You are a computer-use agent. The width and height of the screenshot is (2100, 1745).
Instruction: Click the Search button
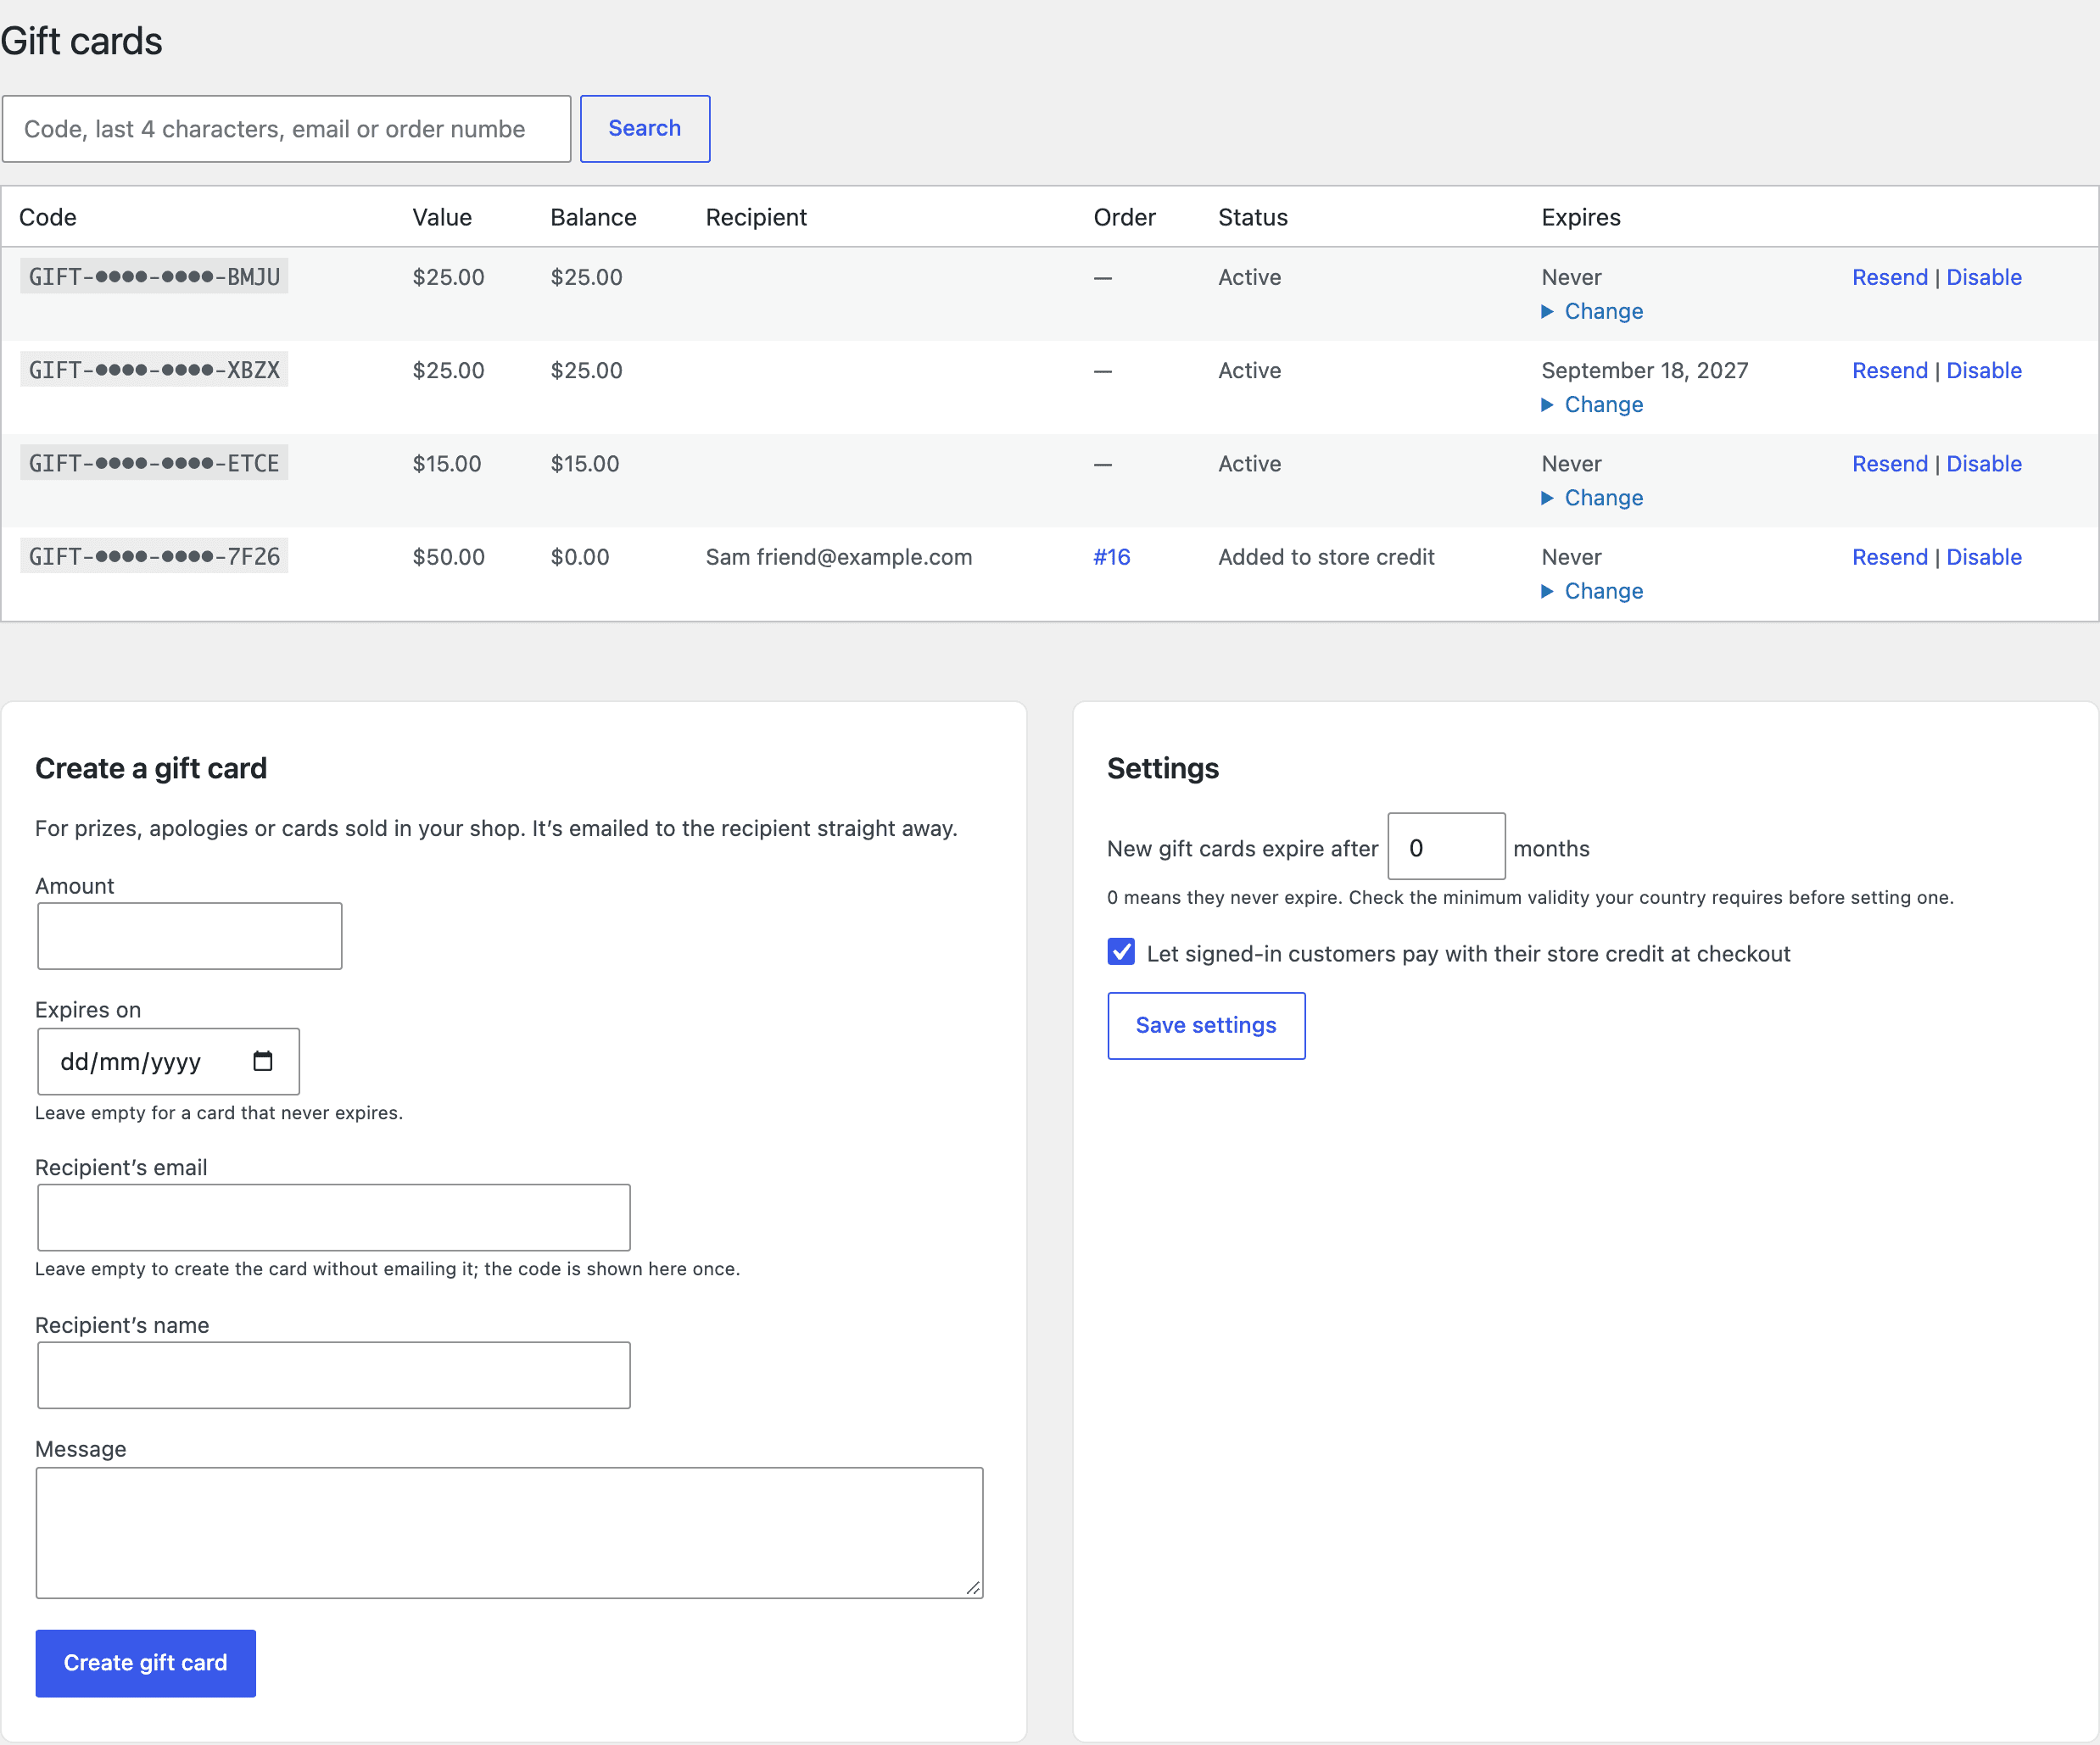[645, 128]
